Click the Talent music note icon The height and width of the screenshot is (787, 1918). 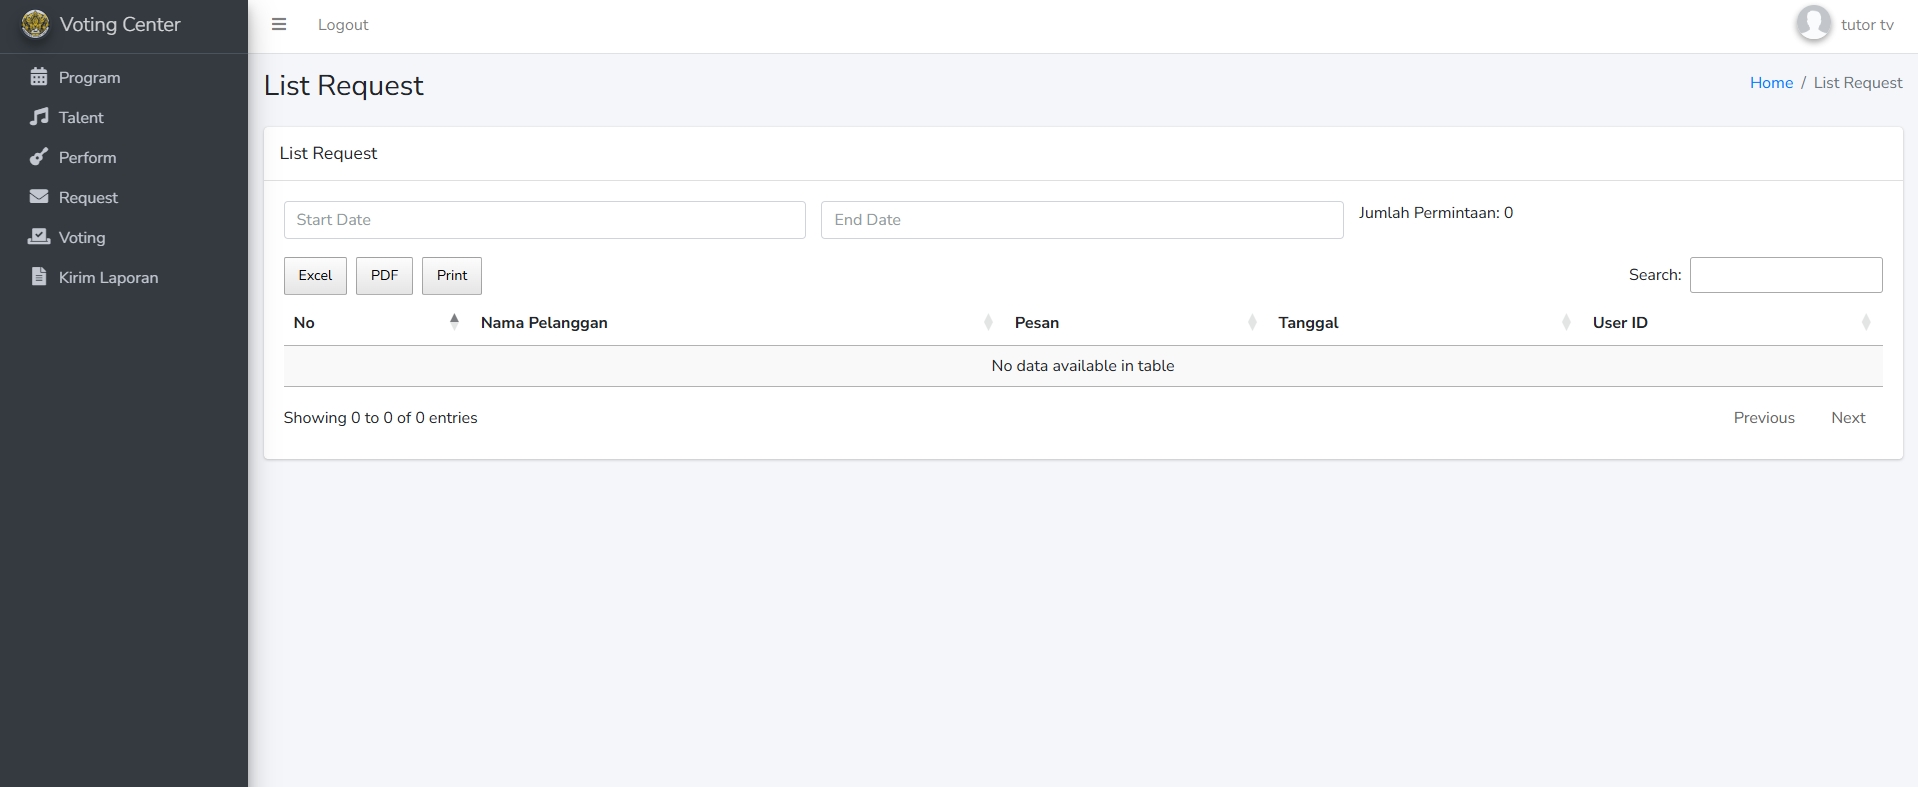[39, 117]
